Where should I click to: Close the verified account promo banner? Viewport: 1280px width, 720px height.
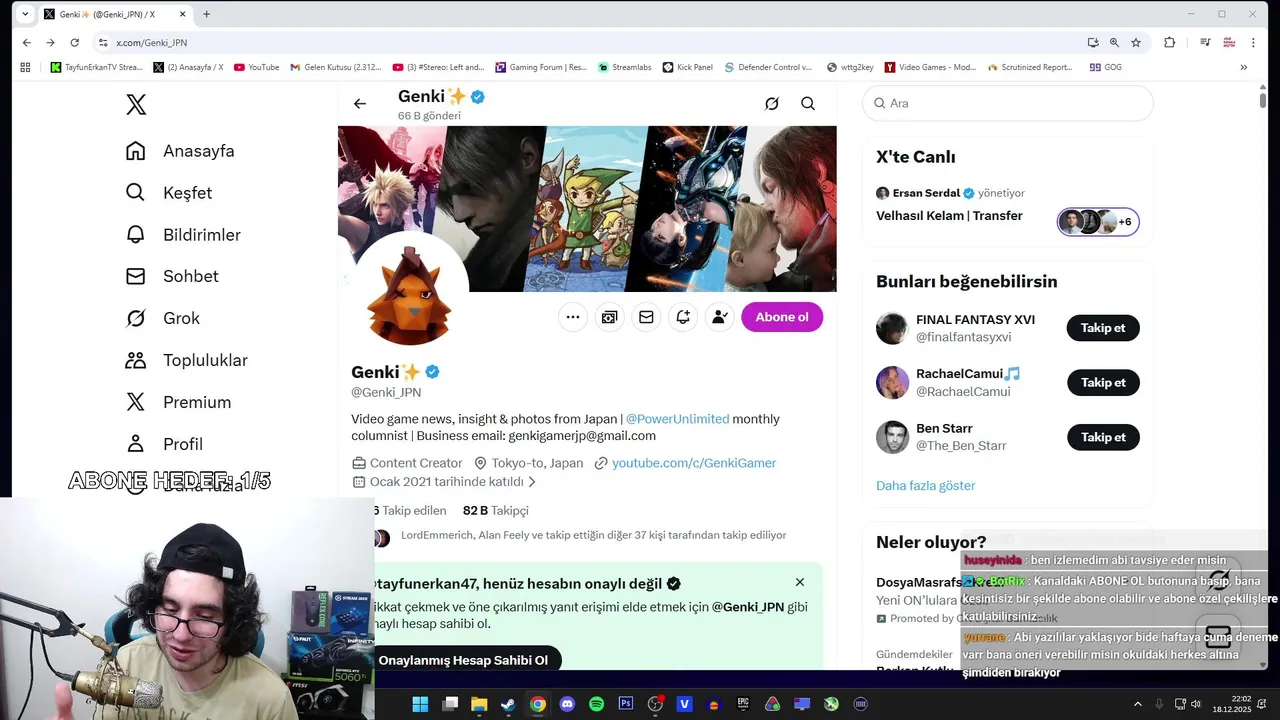800,582
